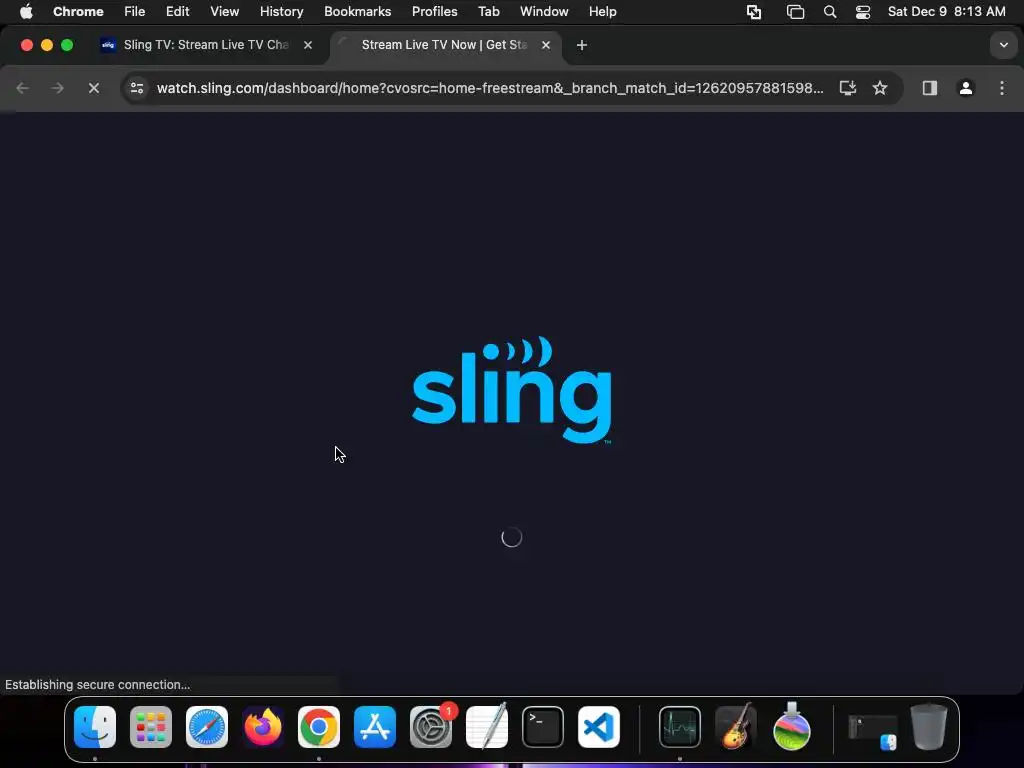Open Launchpad from the Dock

point(151,727)
